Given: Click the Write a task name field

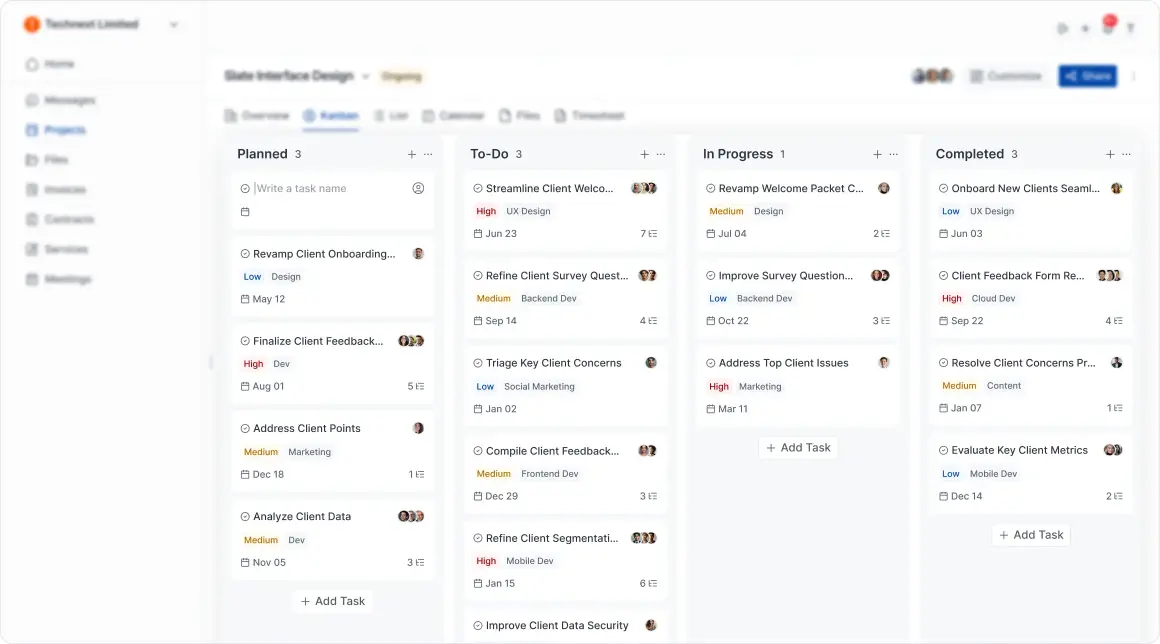Looking at the screenshot, I should (300, 189).
